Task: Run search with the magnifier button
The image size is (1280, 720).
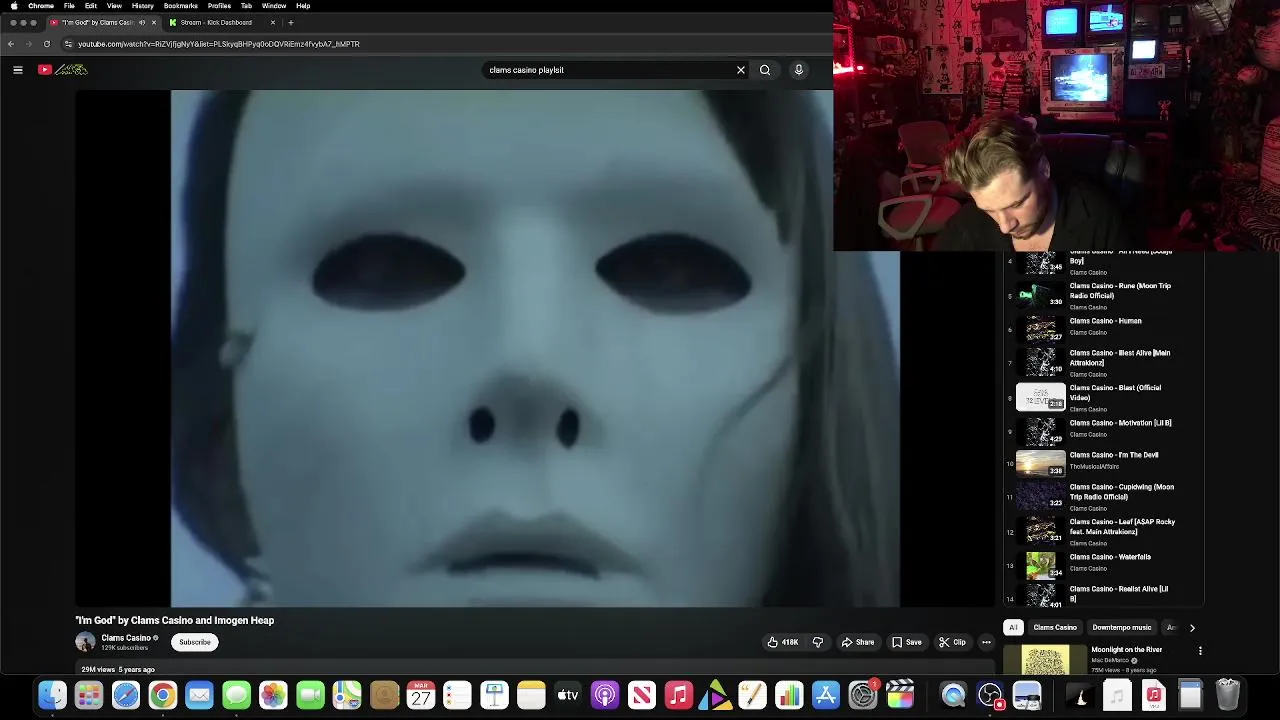Action: [x=765, y=70]
